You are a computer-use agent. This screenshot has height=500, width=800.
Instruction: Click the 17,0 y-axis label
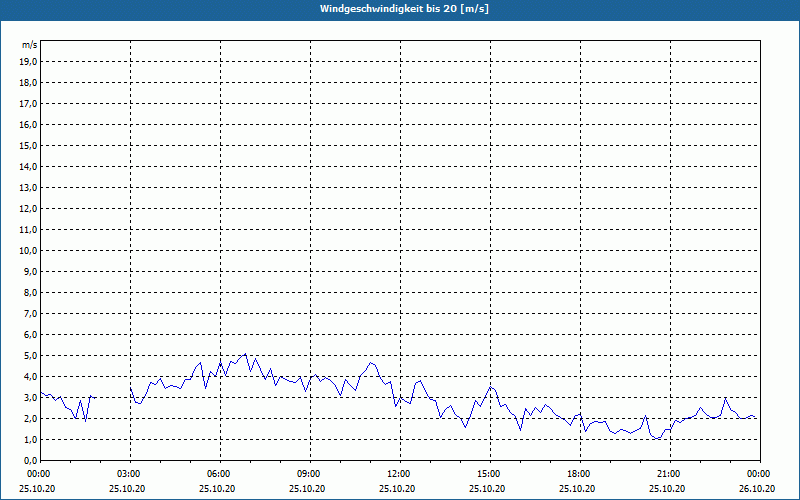(x=28, y=104)
